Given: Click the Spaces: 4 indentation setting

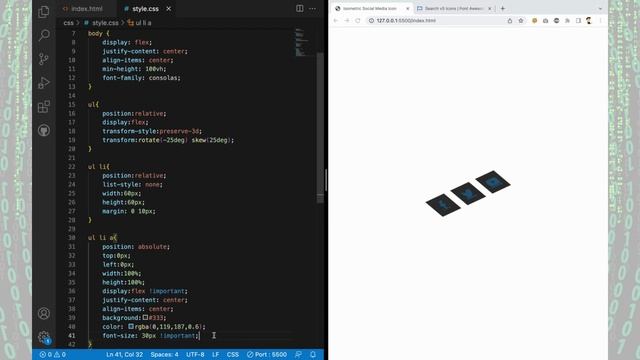Looking at the screenshot, I should click(x=164, y=354).
